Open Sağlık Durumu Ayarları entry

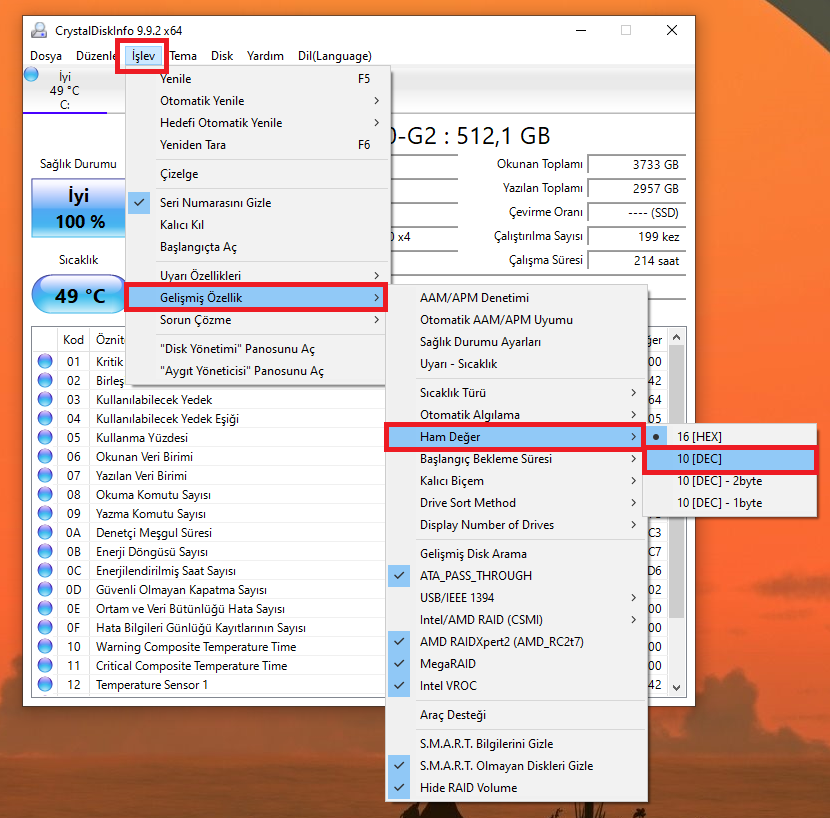517,342
